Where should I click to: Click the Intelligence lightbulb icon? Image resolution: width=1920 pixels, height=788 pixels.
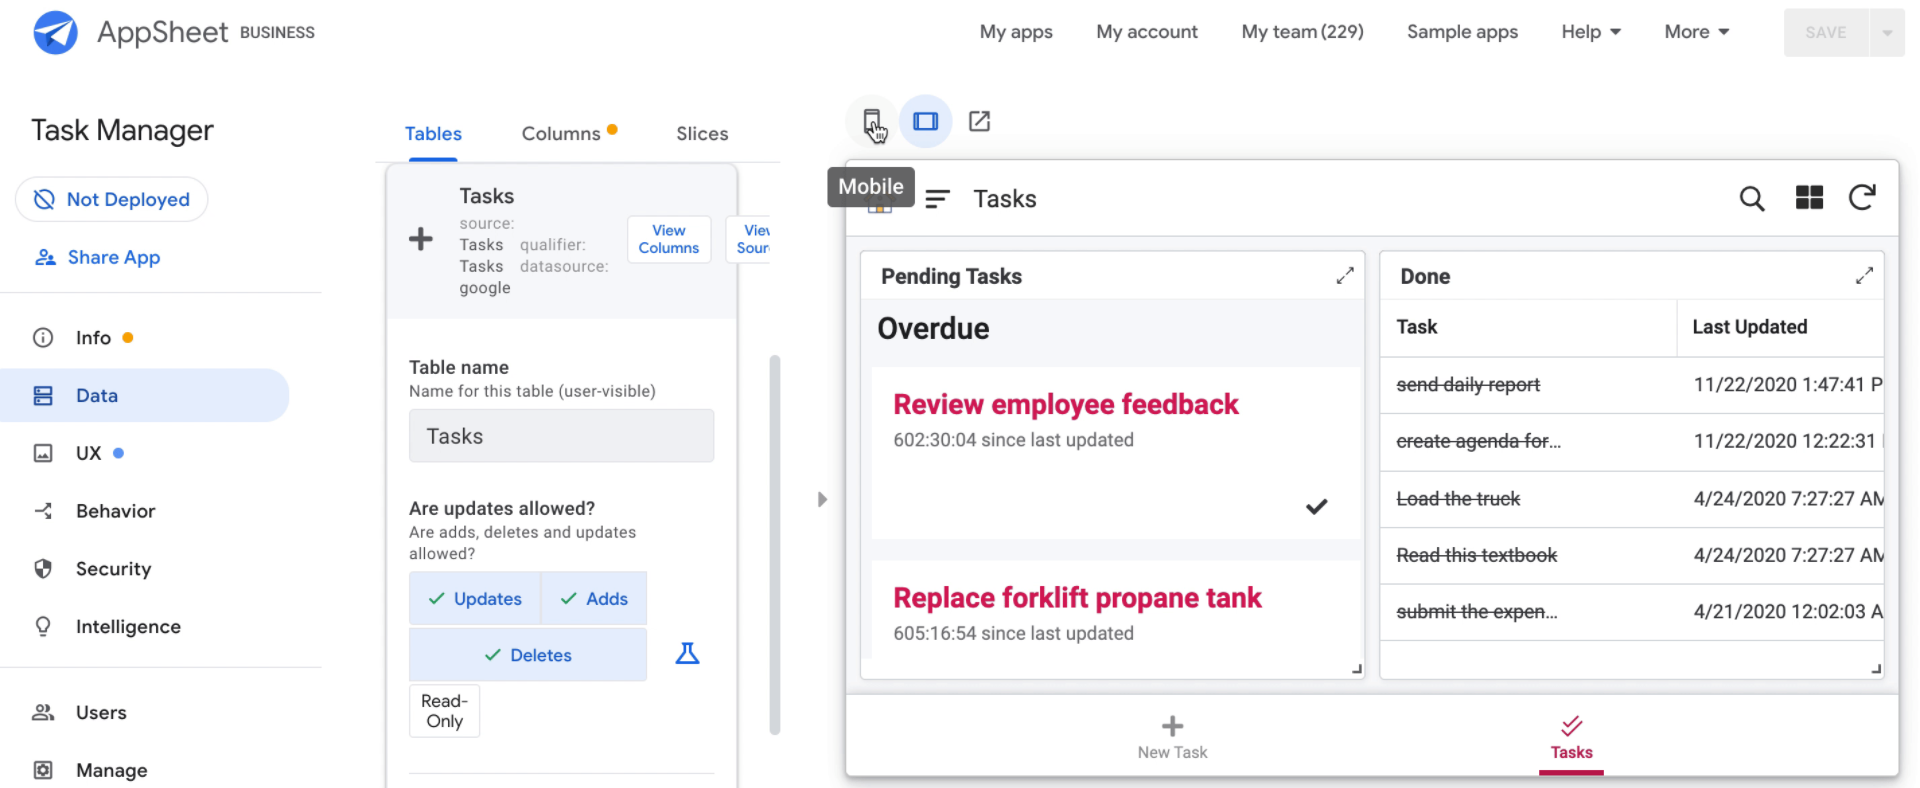(x=43, y=627)
